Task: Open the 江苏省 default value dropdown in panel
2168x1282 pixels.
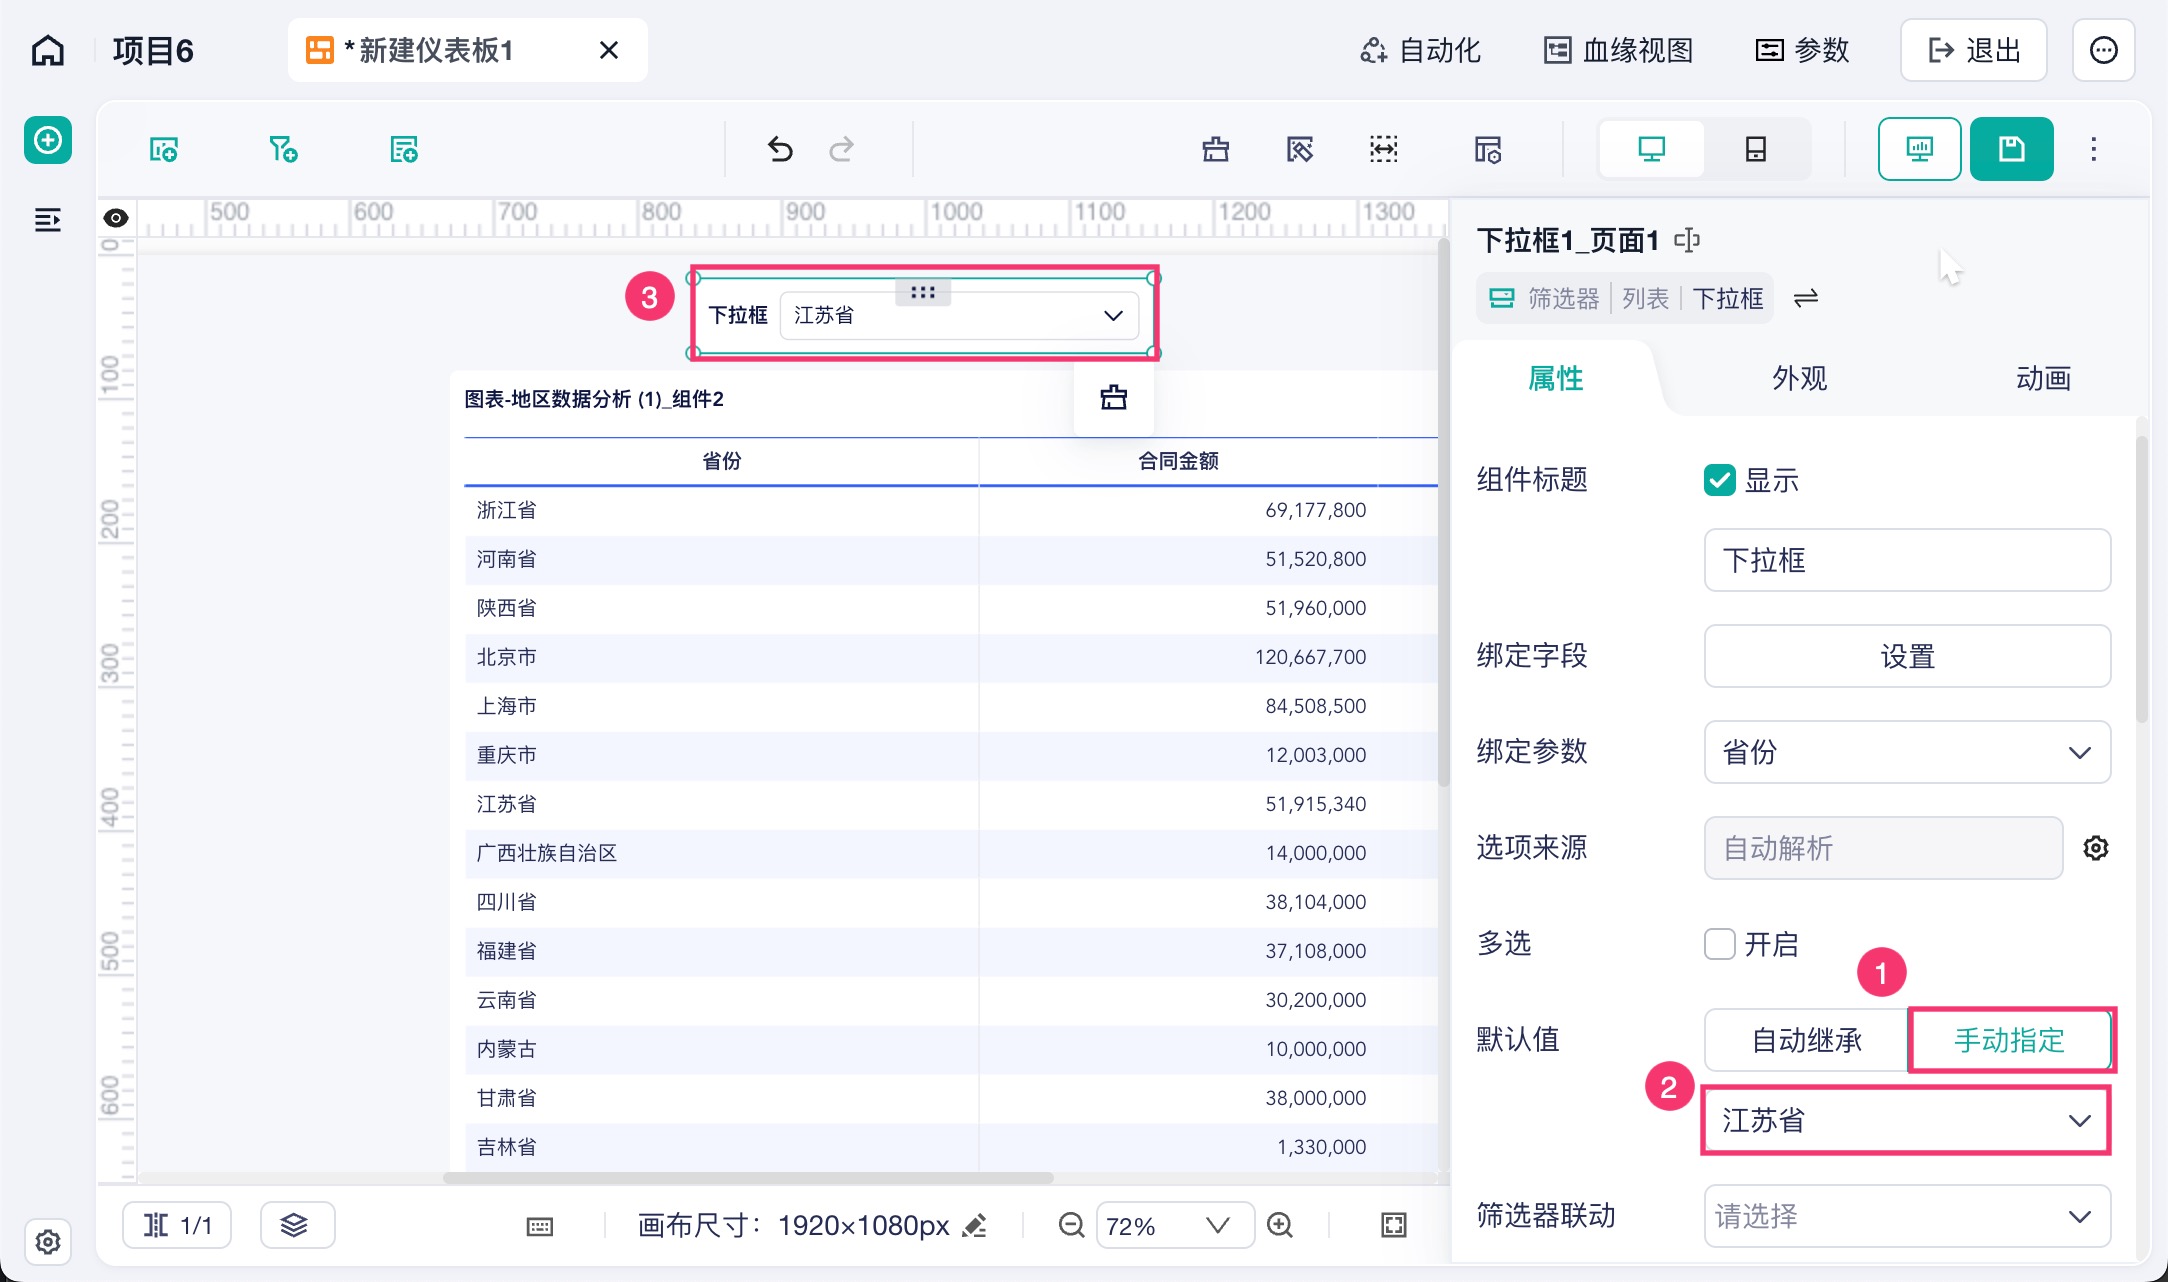Action: 1907,1120
